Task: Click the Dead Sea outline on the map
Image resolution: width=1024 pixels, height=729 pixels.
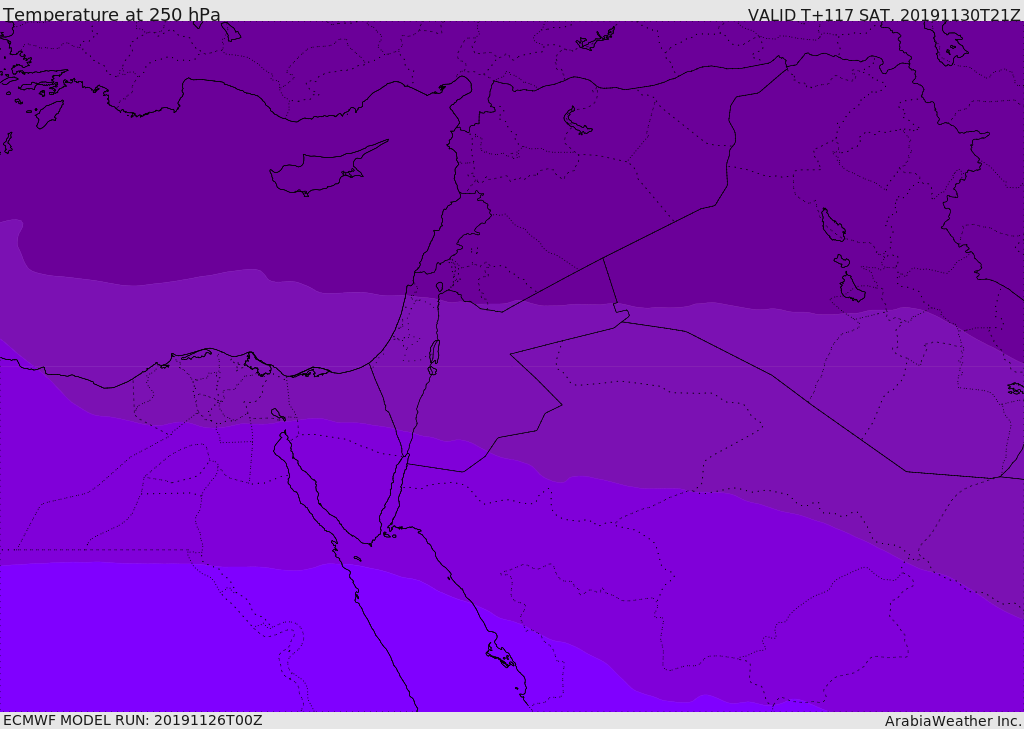Action: click(434, 353)
